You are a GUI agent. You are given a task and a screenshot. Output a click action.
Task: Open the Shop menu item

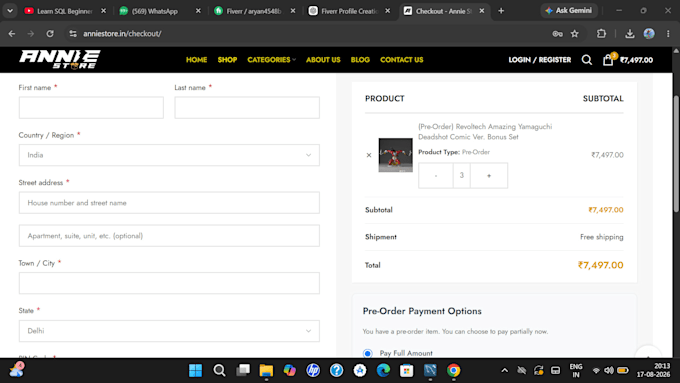click(227, 60)
